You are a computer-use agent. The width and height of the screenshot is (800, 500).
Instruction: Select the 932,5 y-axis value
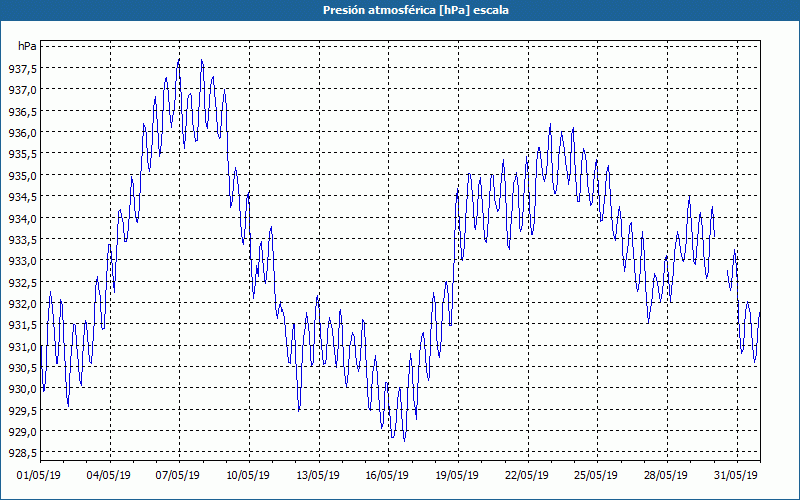[x=22, y=282]
